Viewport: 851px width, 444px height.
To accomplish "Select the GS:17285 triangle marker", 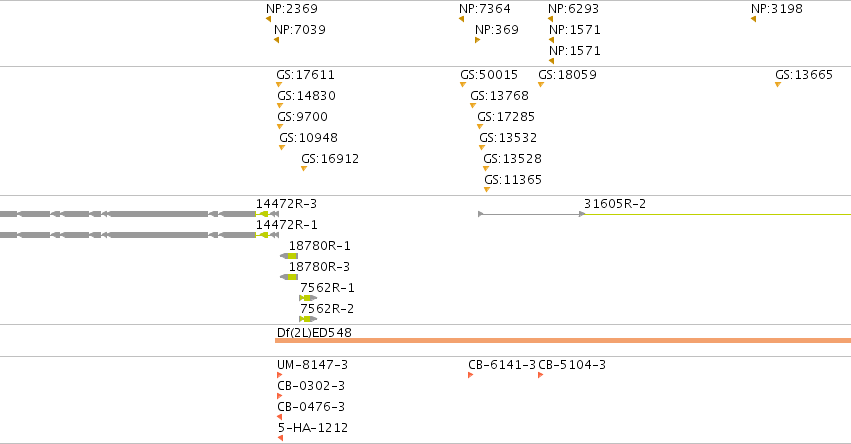I will coord(480,127).
